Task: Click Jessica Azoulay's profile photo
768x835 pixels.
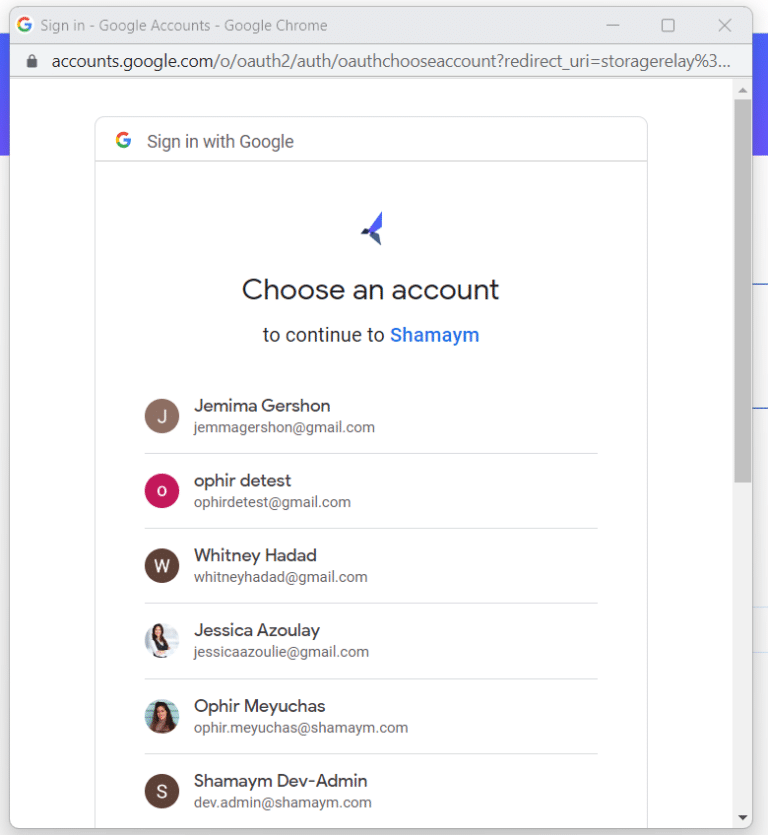Action: (162, 641)
